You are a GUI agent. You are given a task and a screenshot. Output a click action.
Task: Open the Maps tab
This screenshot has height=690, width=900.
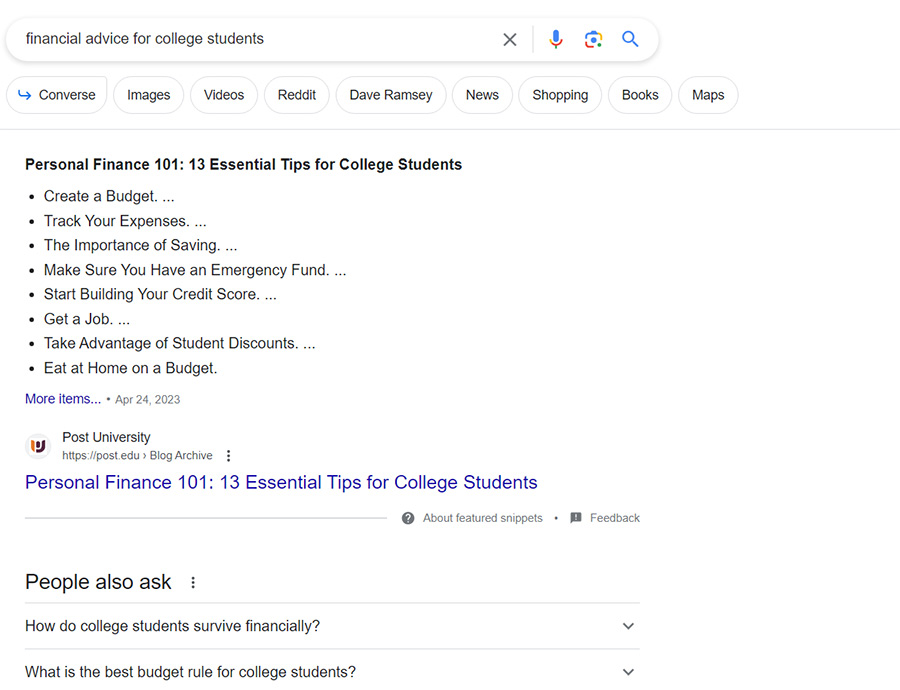[708, 95]
